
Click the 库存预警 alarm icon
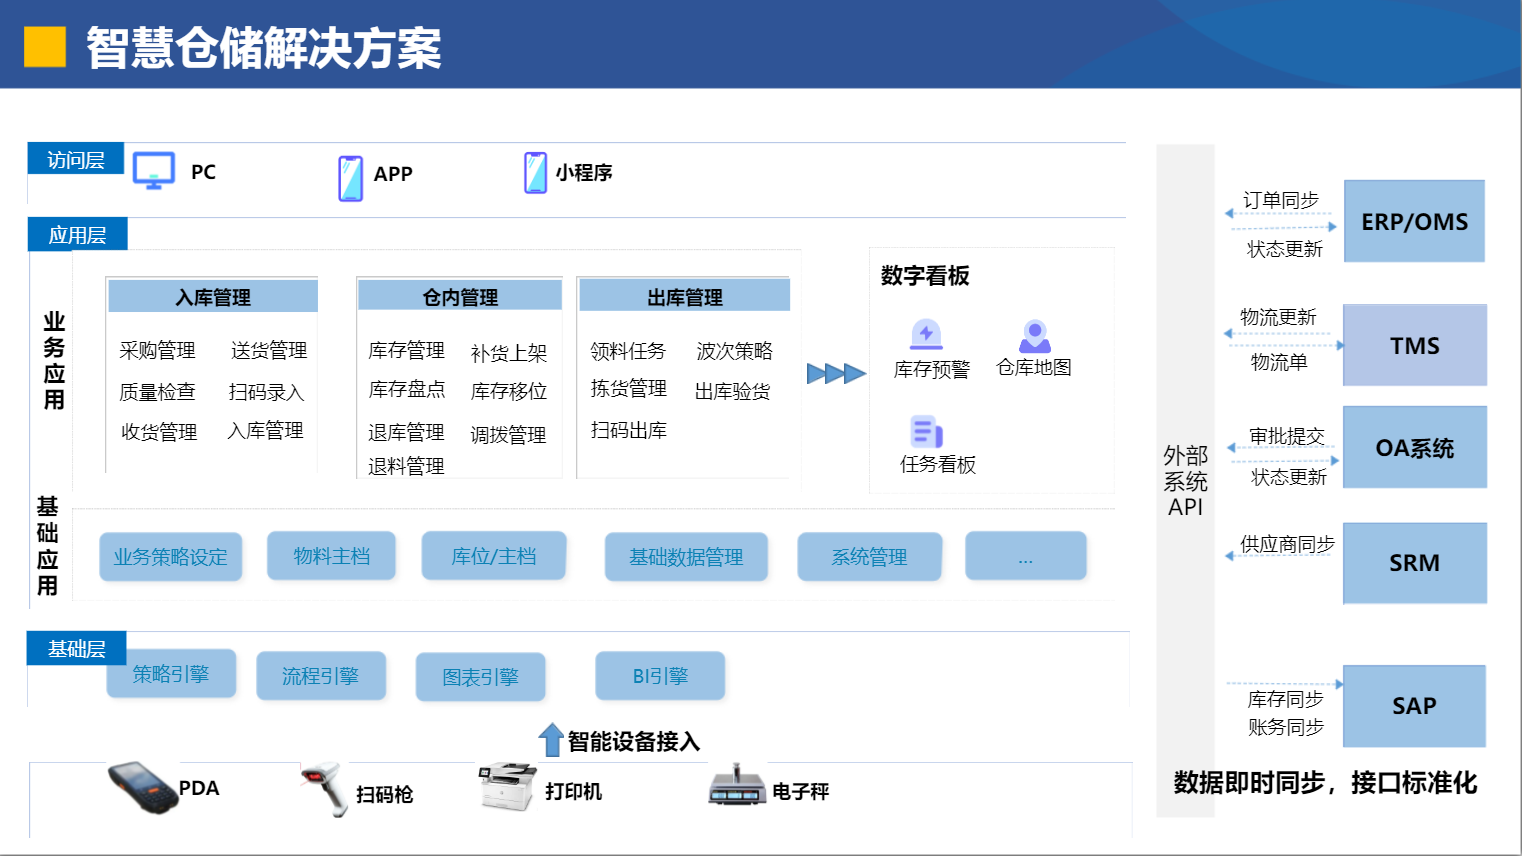(x=926, y=334)
